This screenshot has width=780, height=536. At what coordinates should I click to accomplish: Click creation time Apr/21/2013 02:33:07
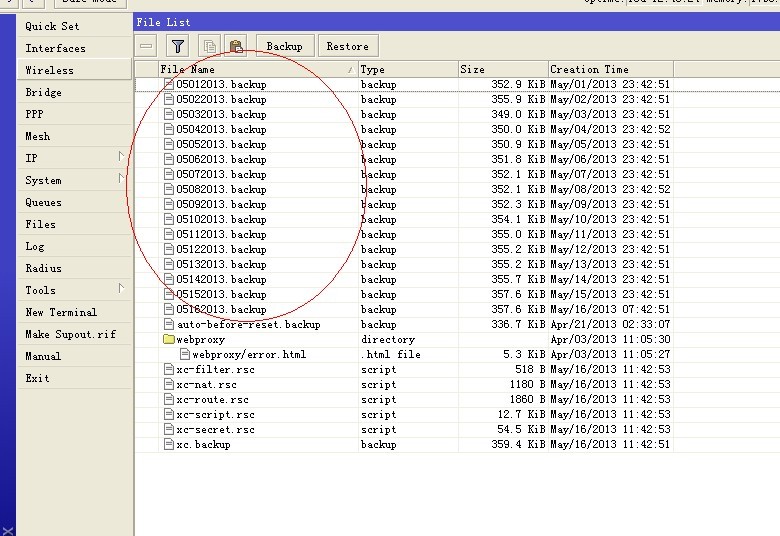610,324
